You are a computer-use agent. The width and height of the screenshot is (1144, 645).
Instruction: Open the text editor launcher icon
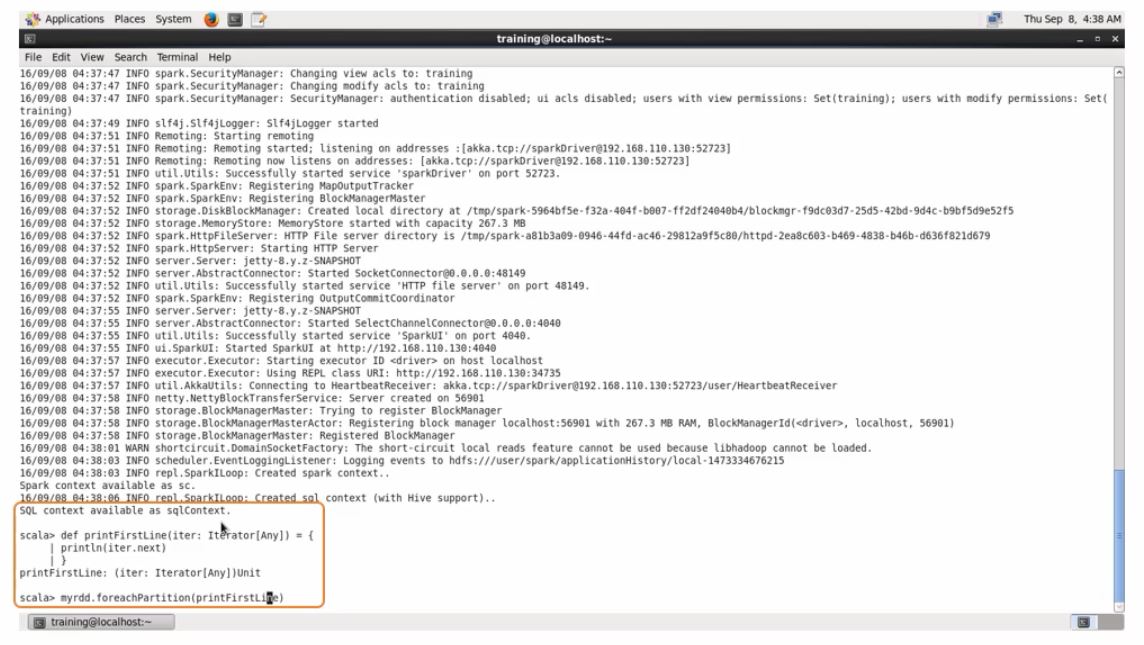point(258,19)
